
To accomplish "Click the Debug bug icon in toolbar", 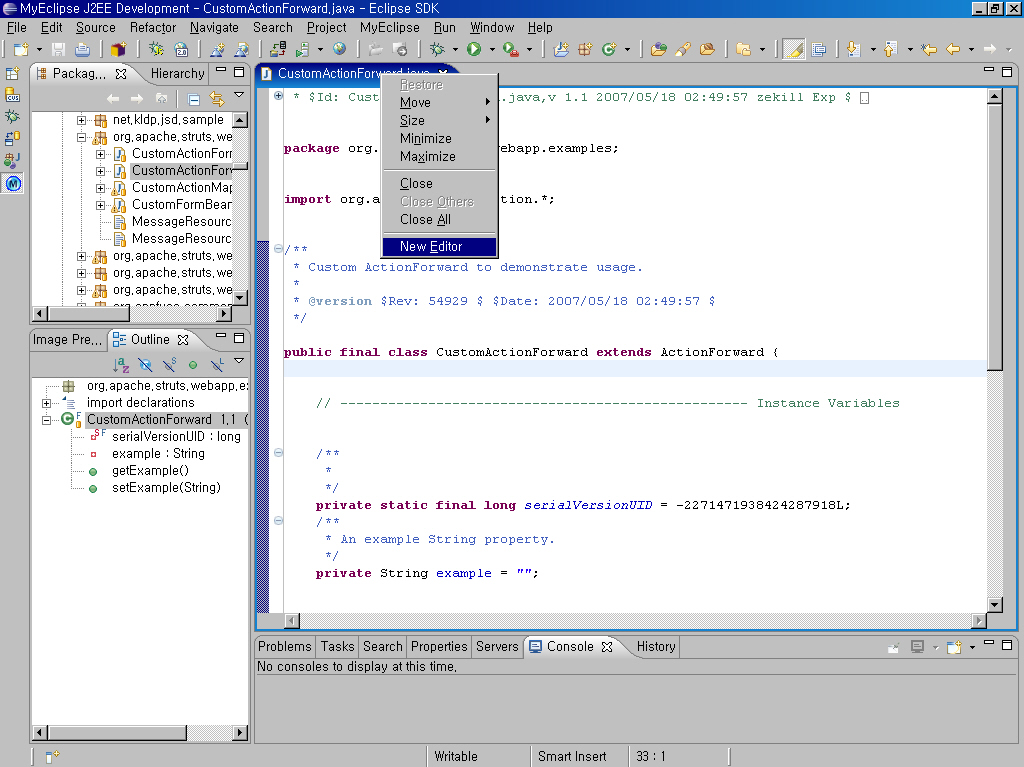I will pyautogui.click(x=437, y=49).
